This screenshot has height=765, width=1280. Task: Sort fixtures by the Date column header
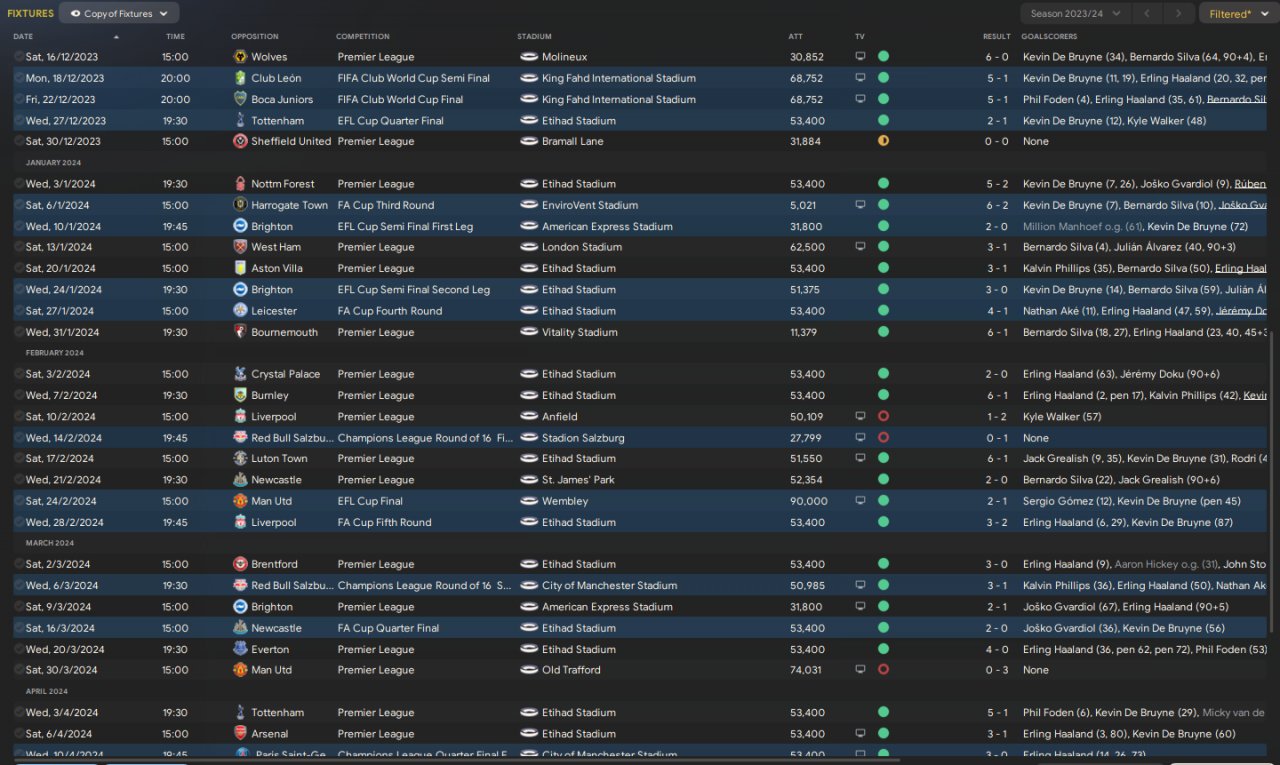pyautogui.click(x=23, y=37)
